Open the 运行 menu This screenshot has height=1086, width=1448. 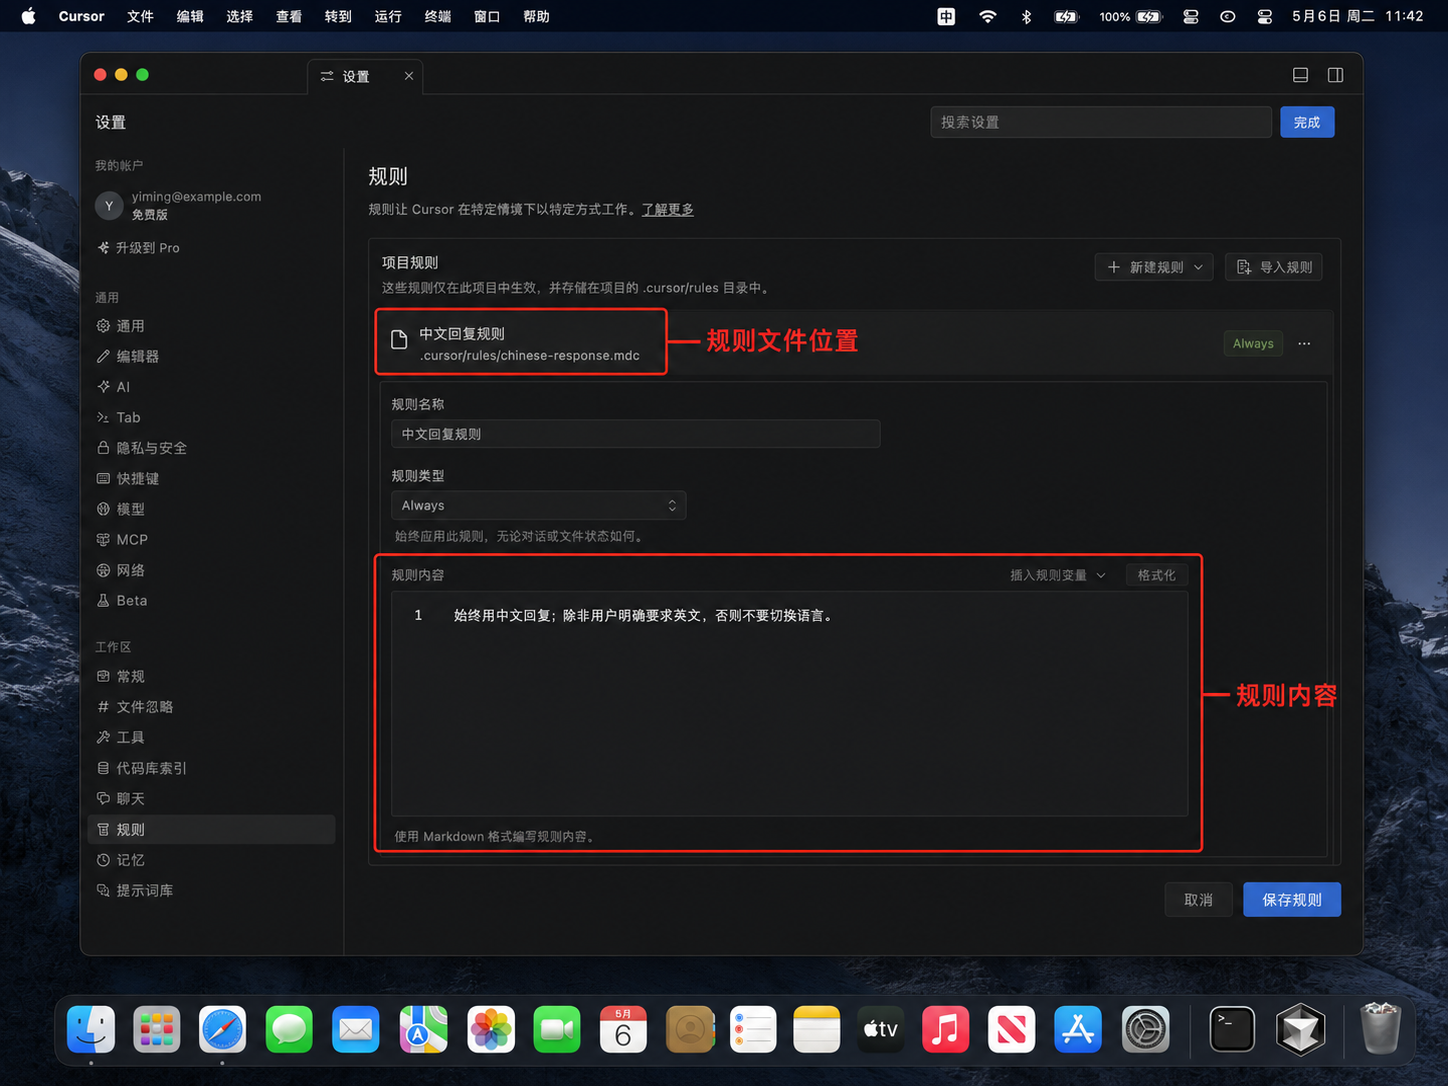point(388,16)
